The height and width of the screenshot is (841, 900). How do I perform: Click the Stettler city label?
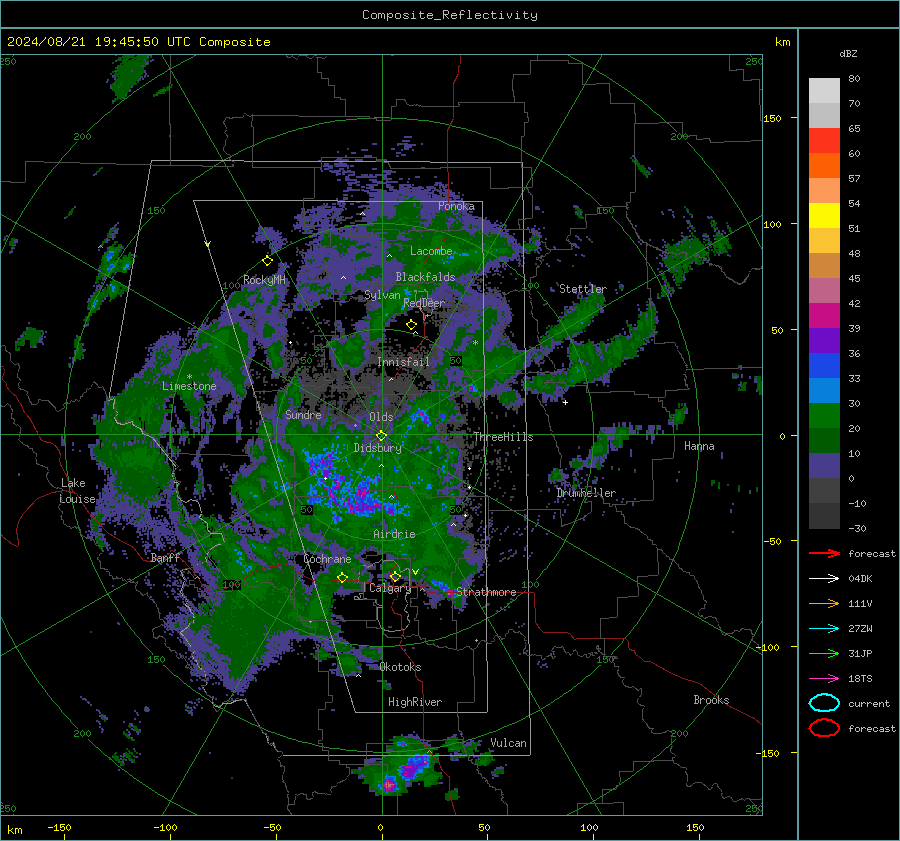[x=583, y=289]
